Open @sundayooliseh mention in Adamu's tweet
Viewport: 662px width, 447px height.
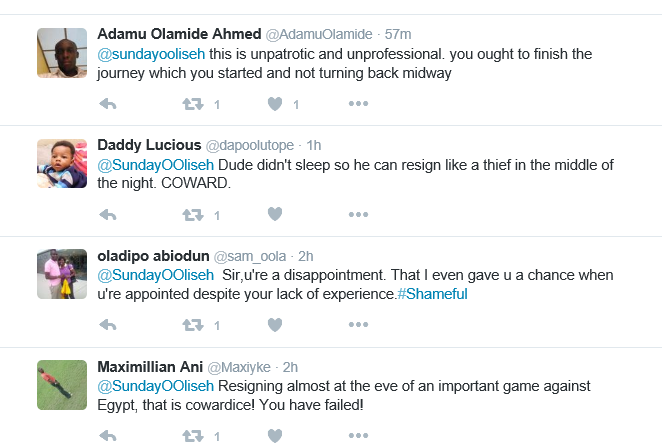[148, 54]
